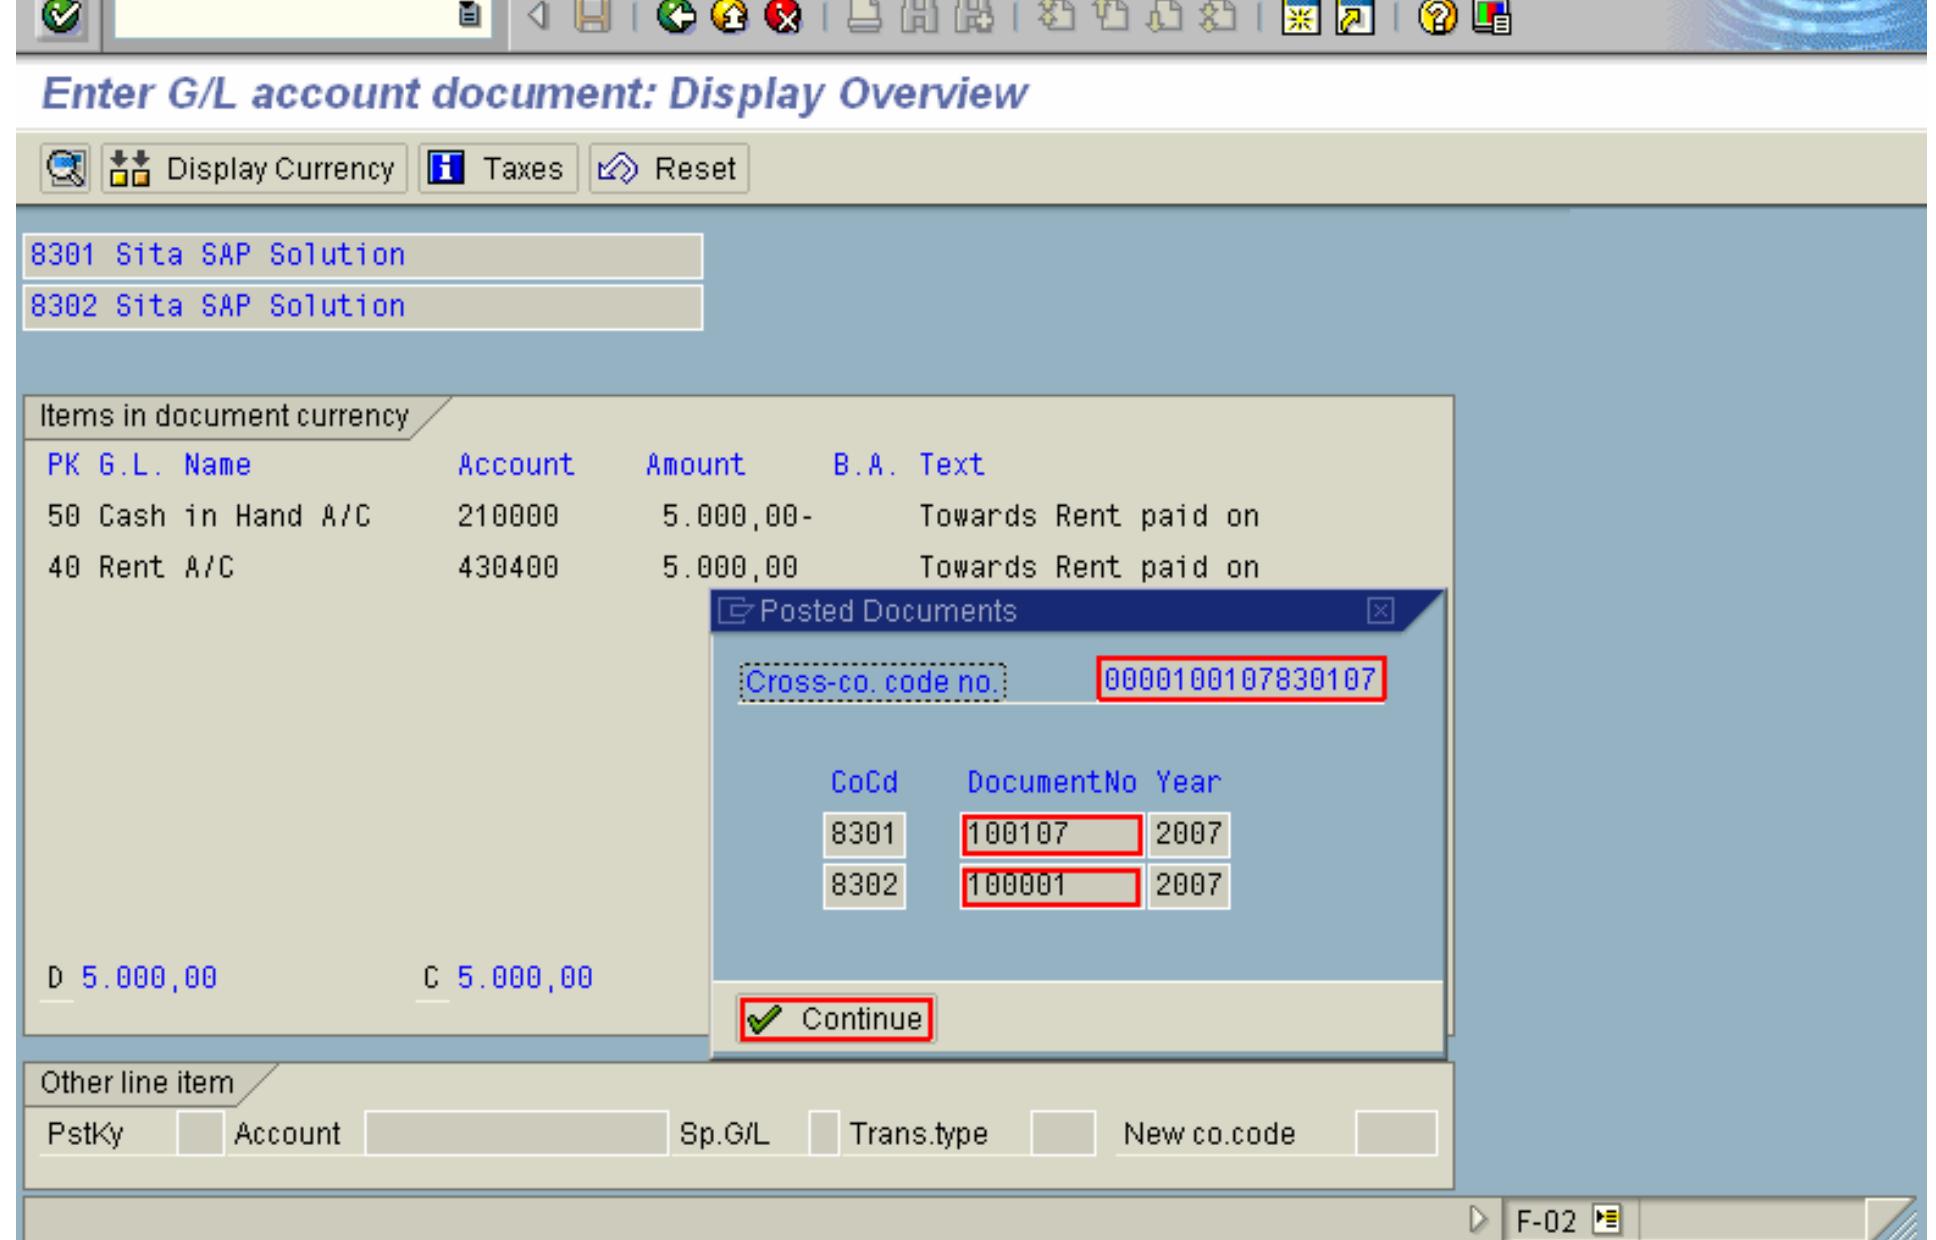This screenshot has width=1936, height=1240.
Task: Select cross-company number 0000100107830107
Action: point(1241,680)
